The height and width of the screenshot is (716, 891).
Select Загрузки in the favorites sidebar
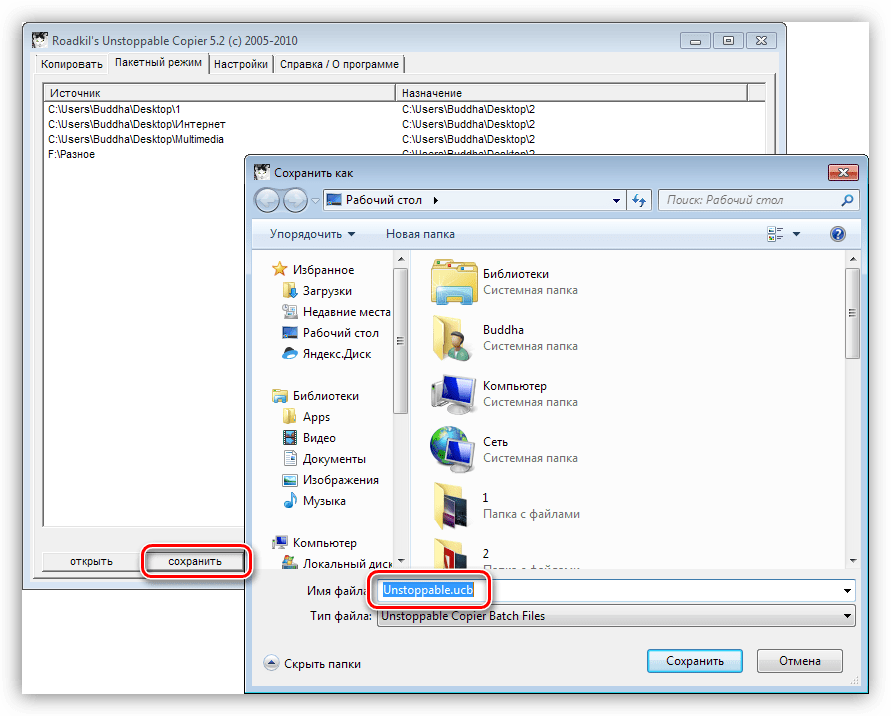pos(327,291)
